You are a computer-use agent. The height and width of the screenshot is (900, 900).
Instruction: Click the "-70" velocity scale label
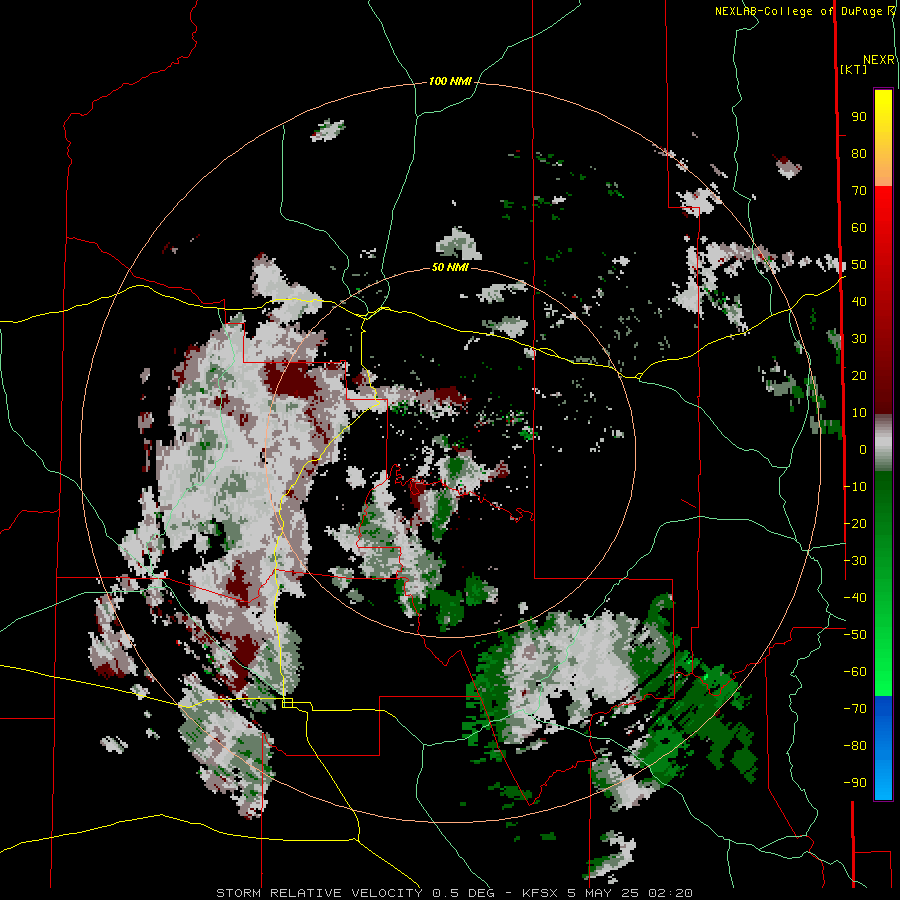tap(855, 709)
